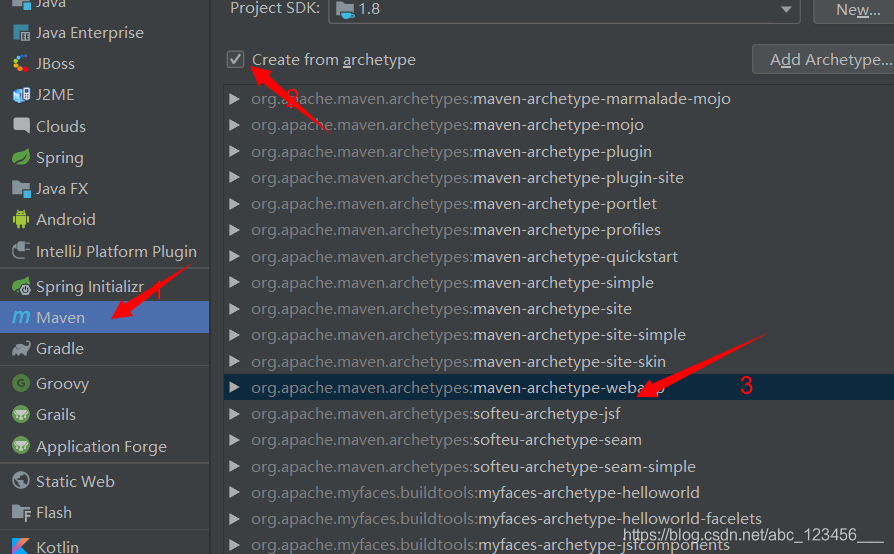Select Spring Initializr entry

pyautogui.click(x=104, y=286)
